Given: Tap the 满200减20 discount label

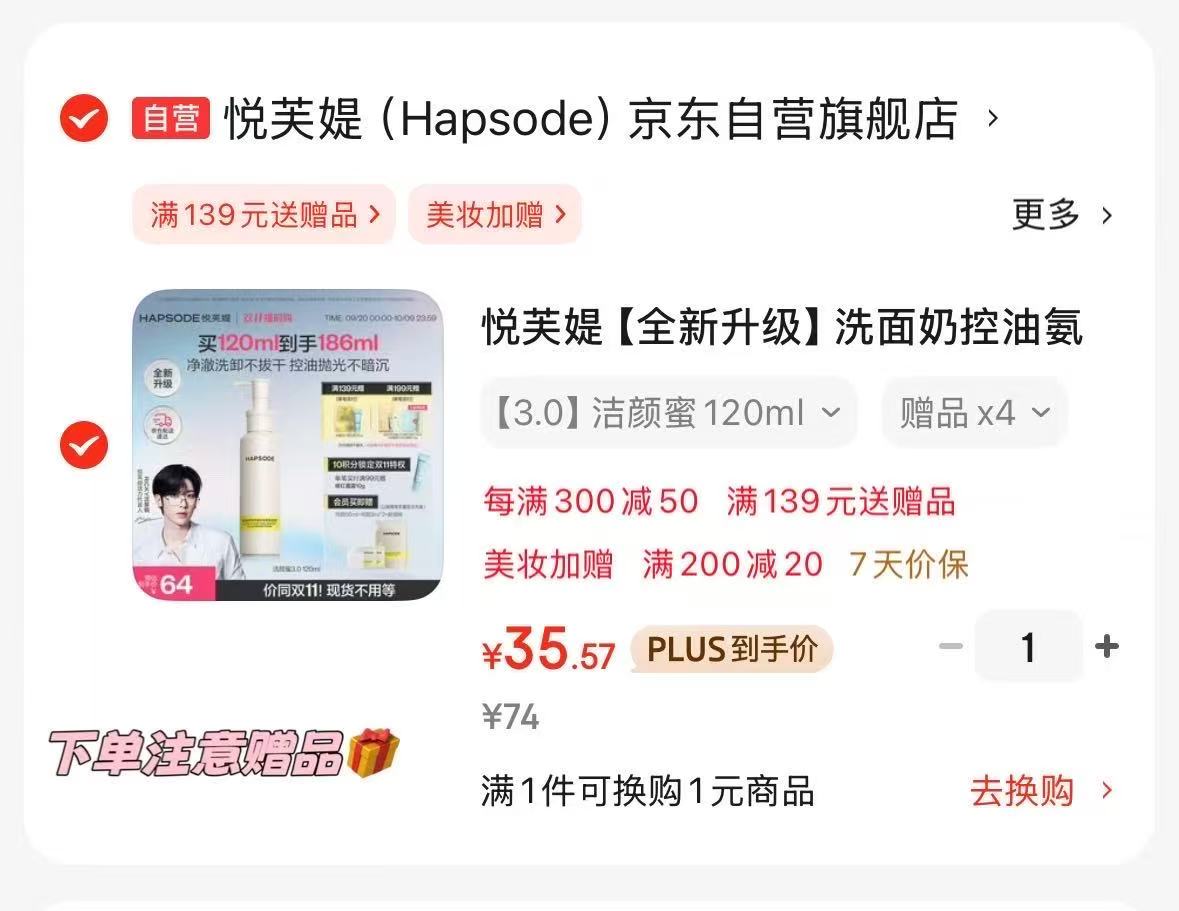Looking at the screenshot, I should (x=733, y=564).
